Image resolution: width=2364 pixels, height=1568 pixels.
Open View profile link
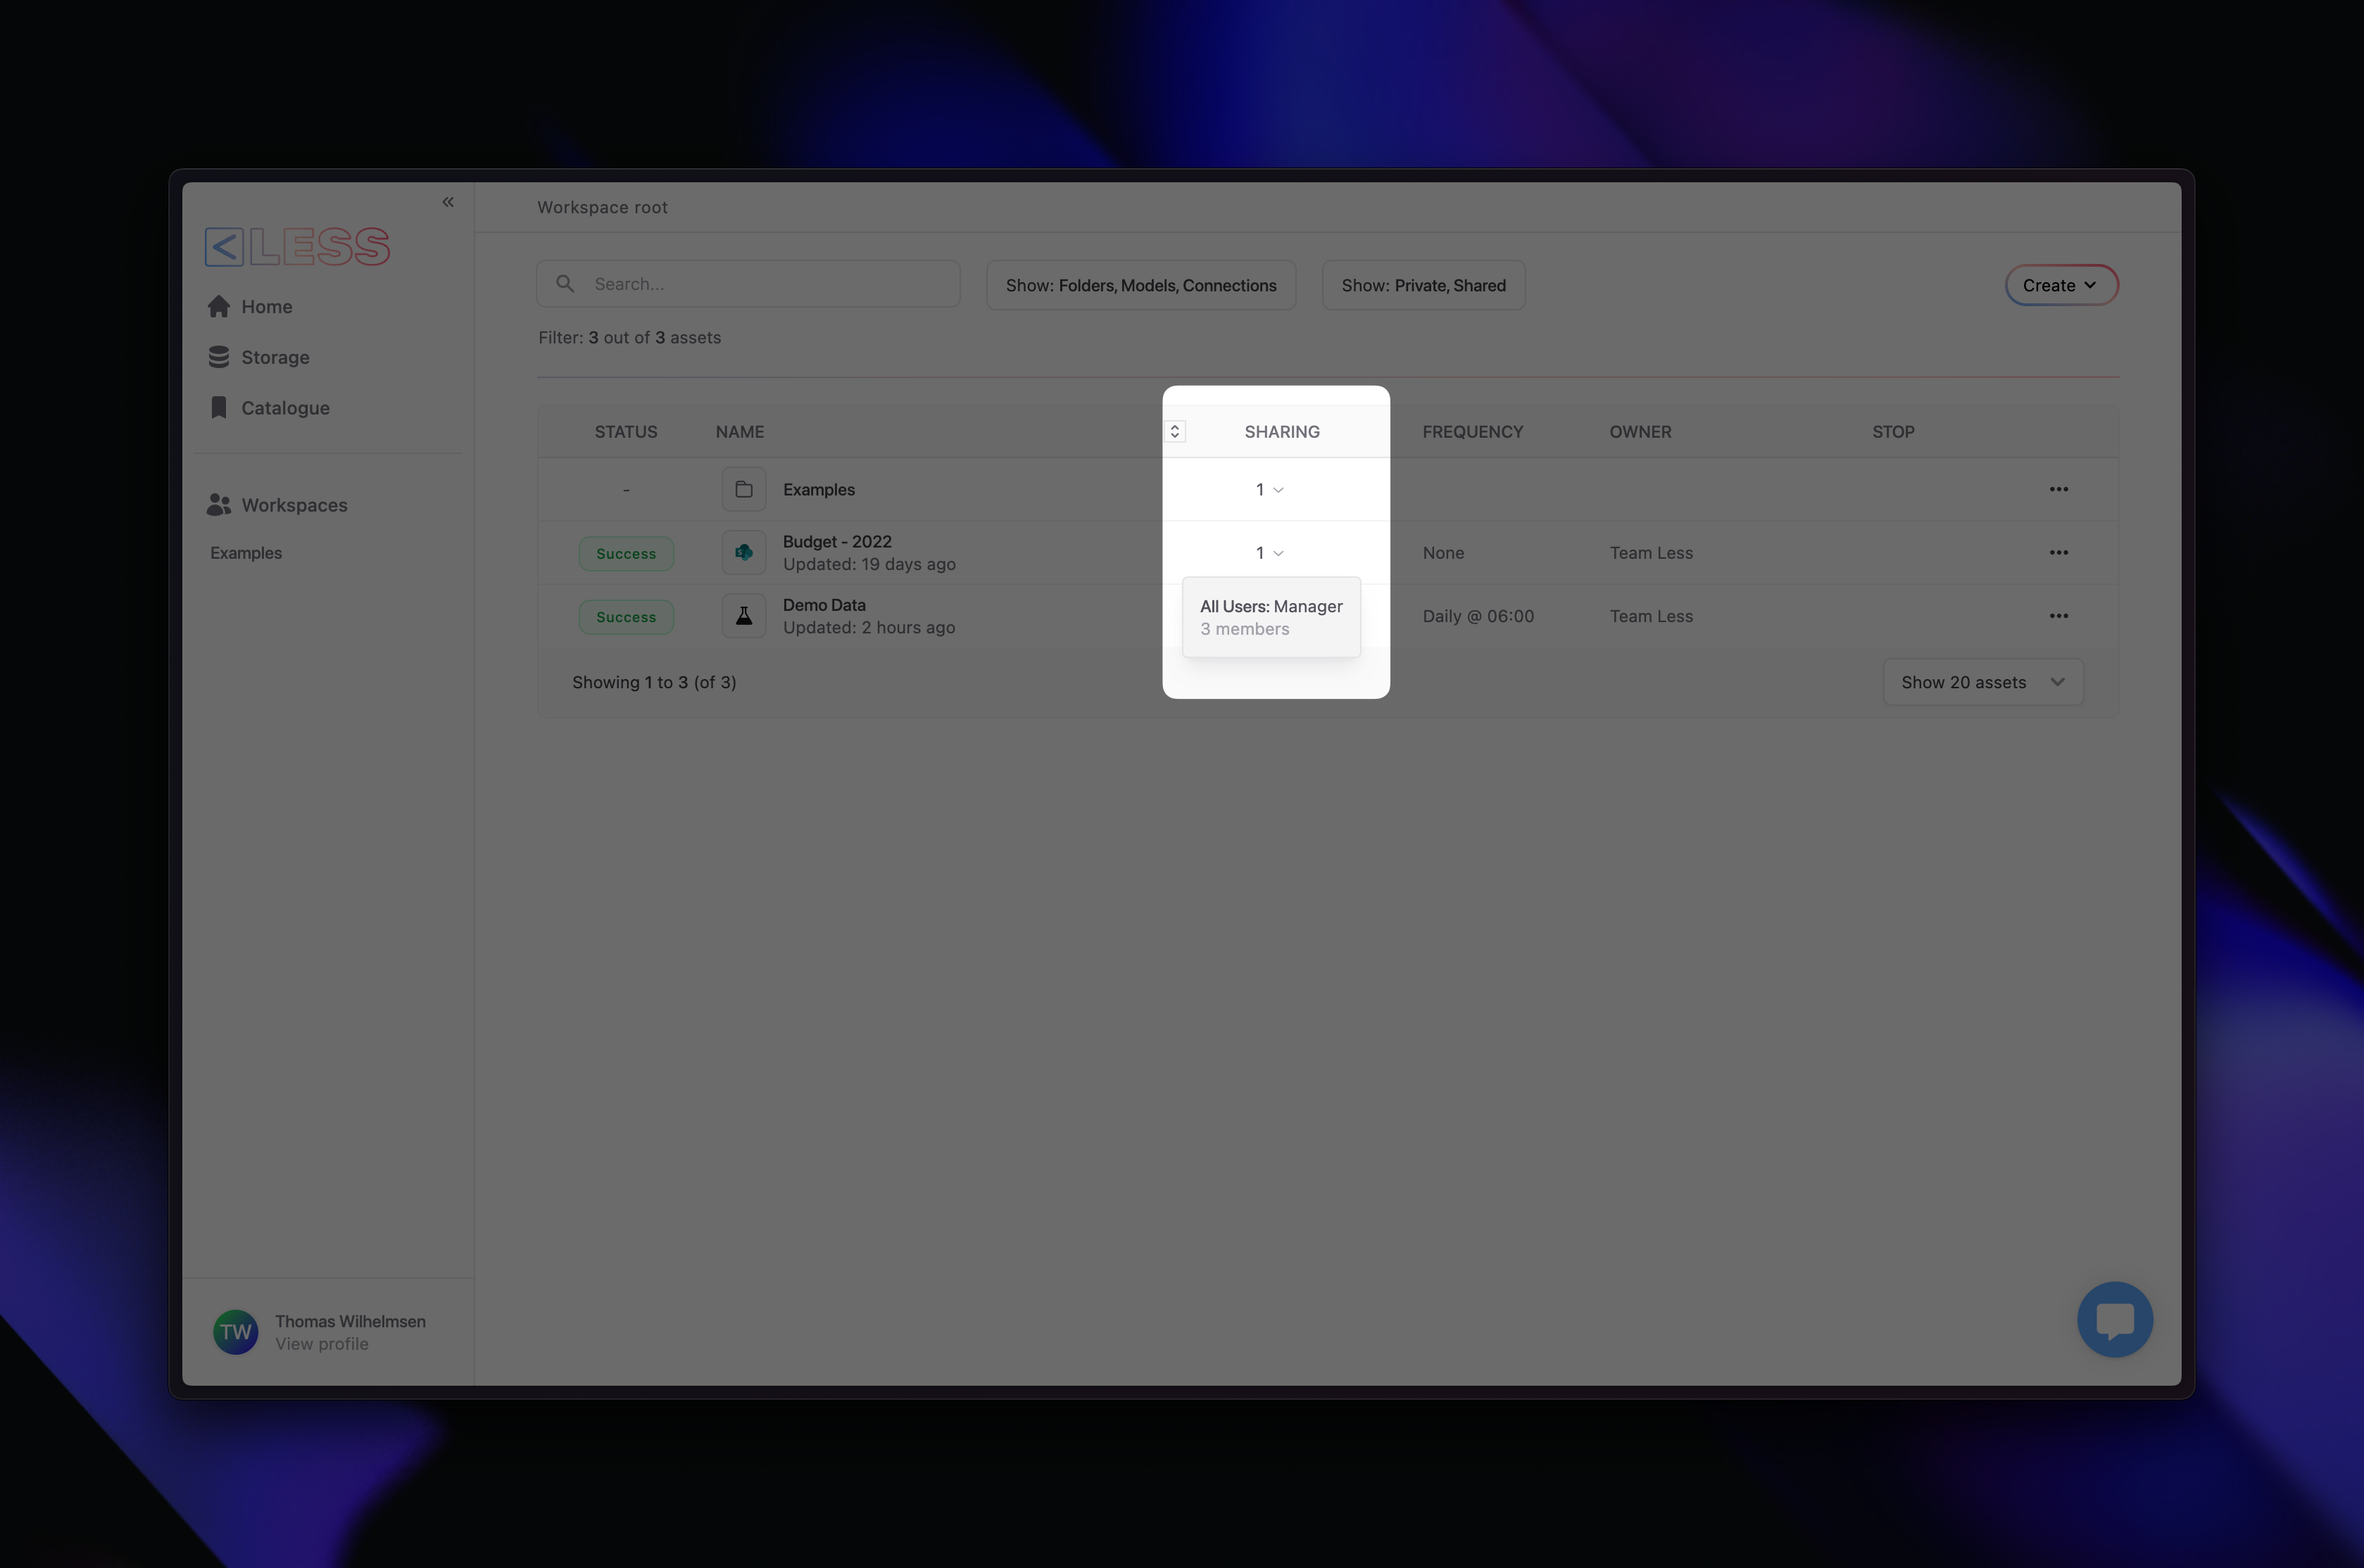coord(322,1344)
